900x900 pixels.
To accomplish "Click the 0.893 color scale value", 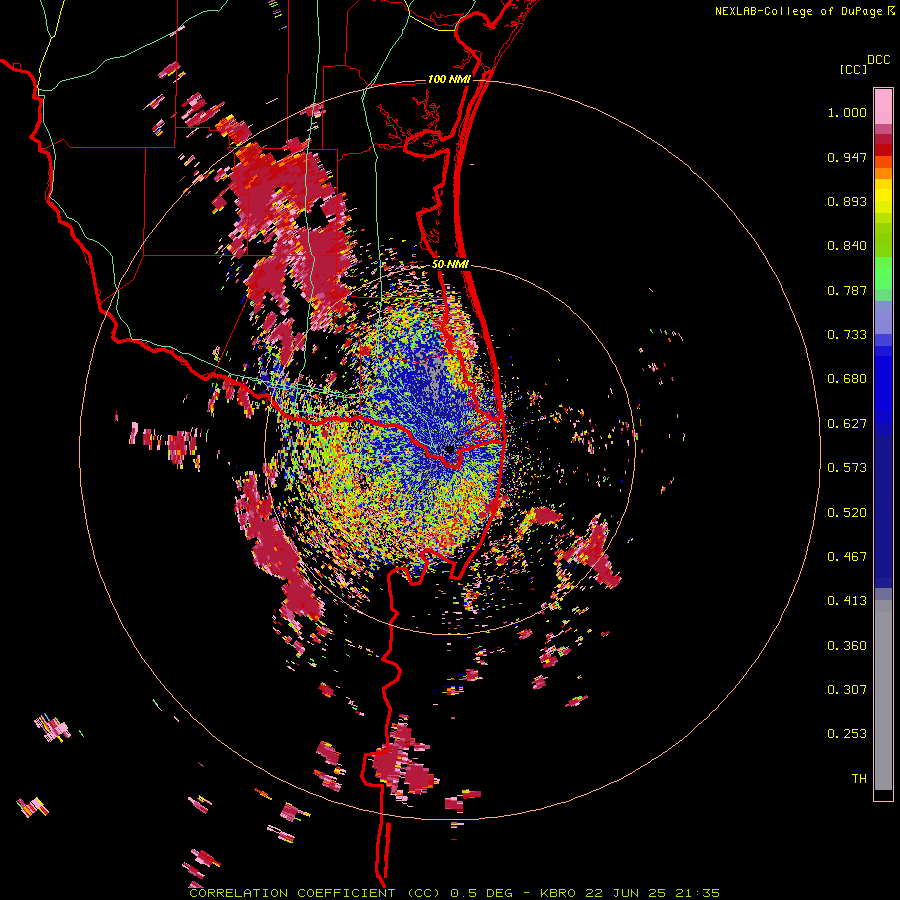I will click(847, 201).
